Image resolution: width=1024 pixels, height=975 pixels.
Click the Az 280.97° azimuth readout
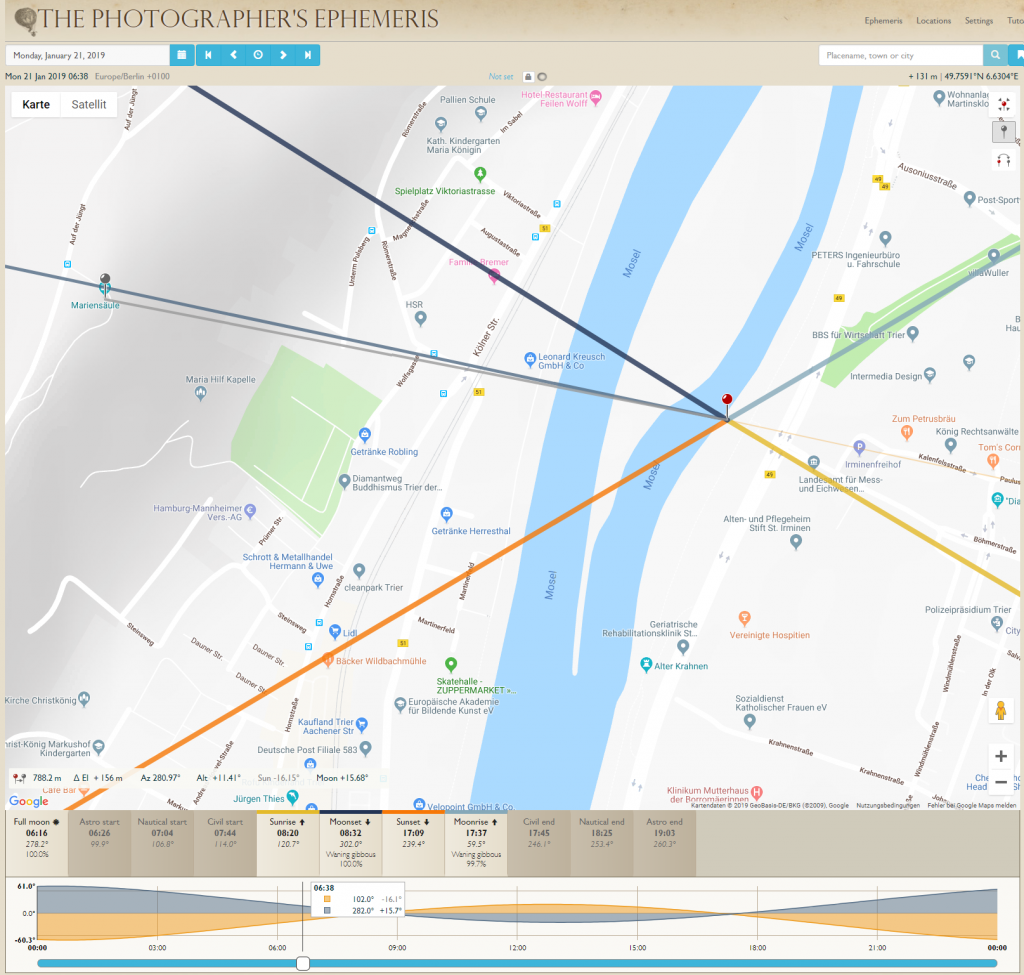click(160, 778)
